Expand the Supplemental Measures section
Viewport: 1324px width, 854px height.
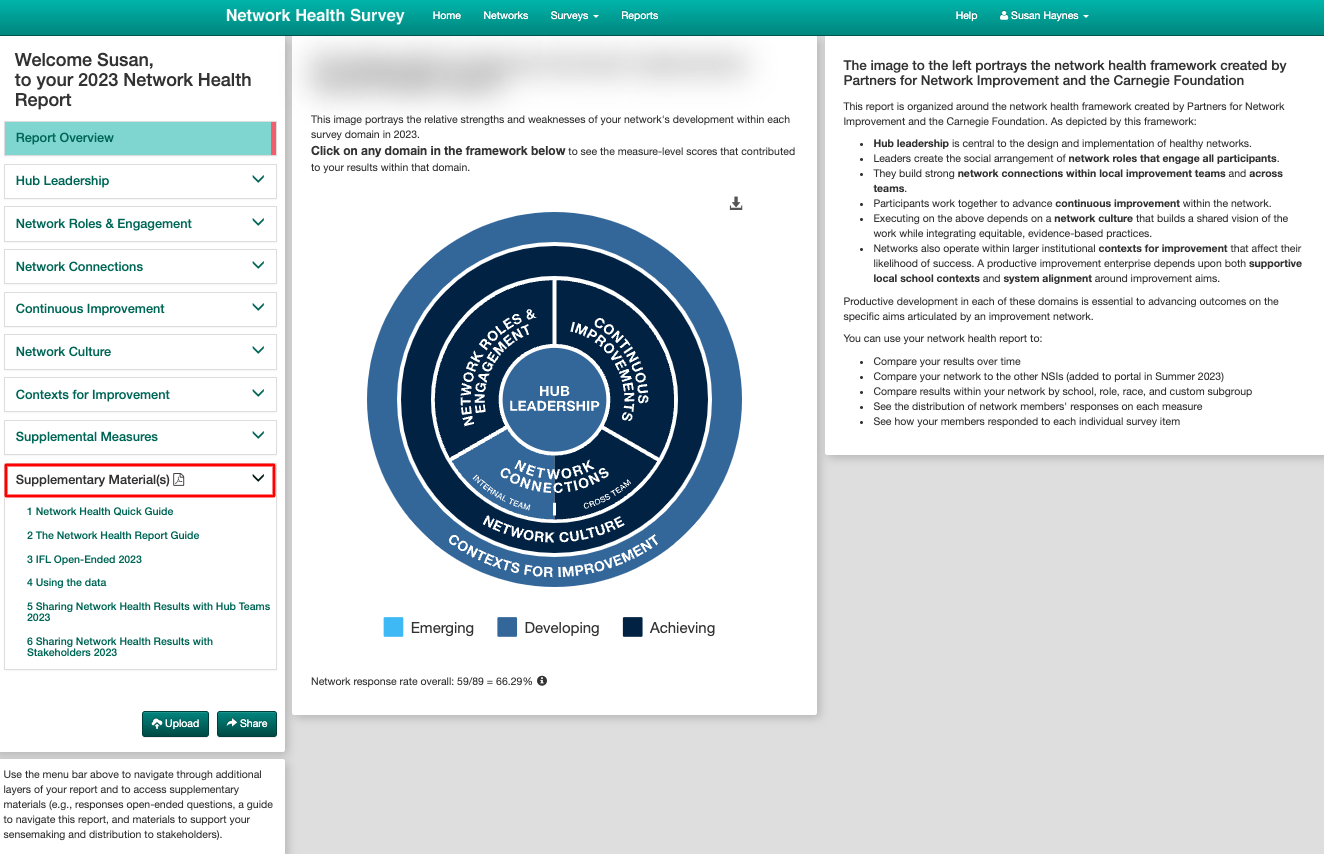coord(140,437)
